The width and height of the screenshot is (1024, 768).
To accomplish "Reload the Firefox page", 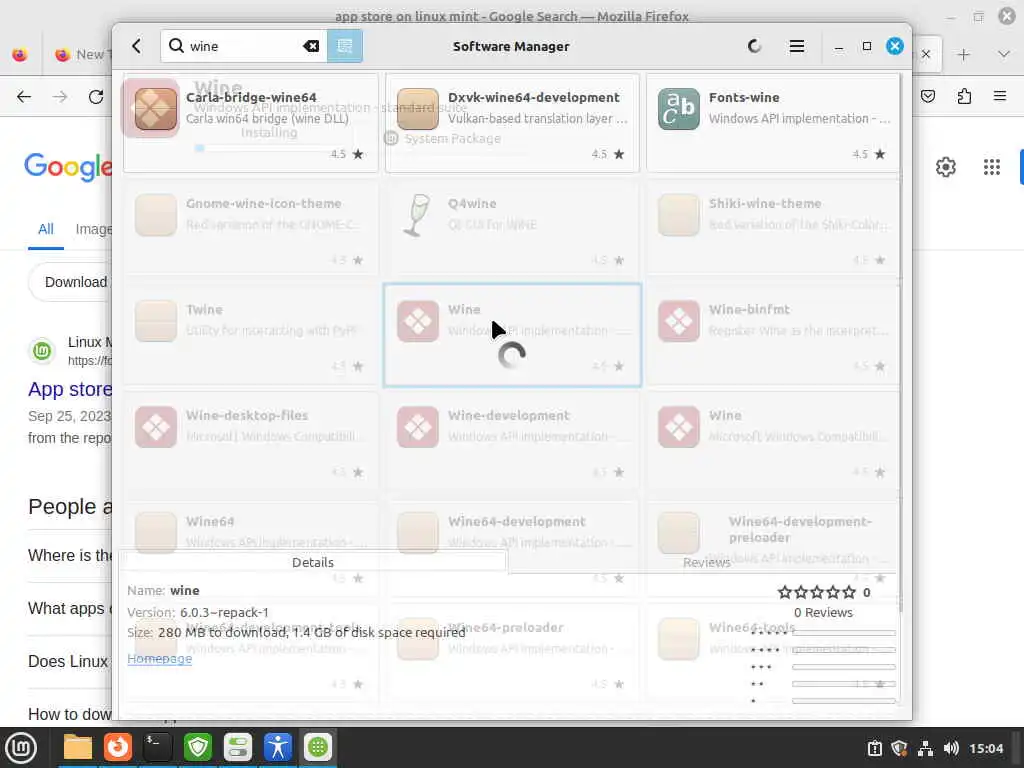I will pos(96,97).
